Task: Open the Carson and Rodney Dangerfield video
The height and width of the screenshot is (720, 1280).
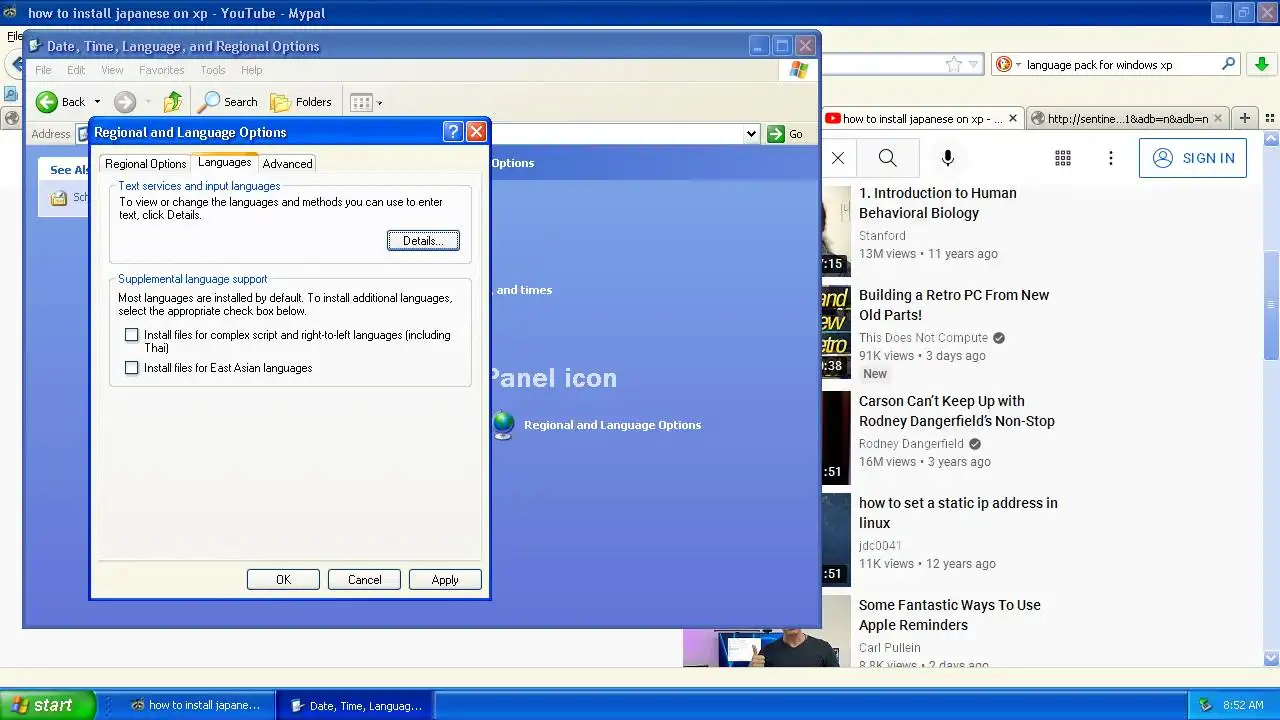Action: [x=957, y=411]
